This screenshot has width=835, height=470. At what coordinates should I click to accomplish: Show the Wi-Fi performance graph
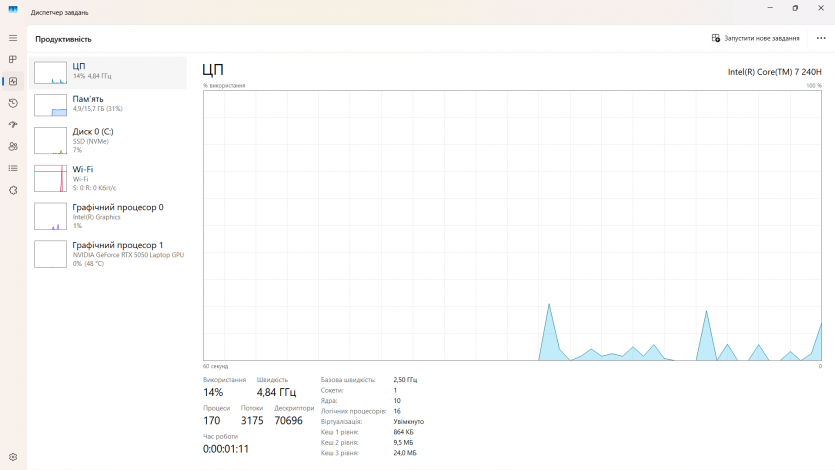pyautogui.click(x=108, y=178)
